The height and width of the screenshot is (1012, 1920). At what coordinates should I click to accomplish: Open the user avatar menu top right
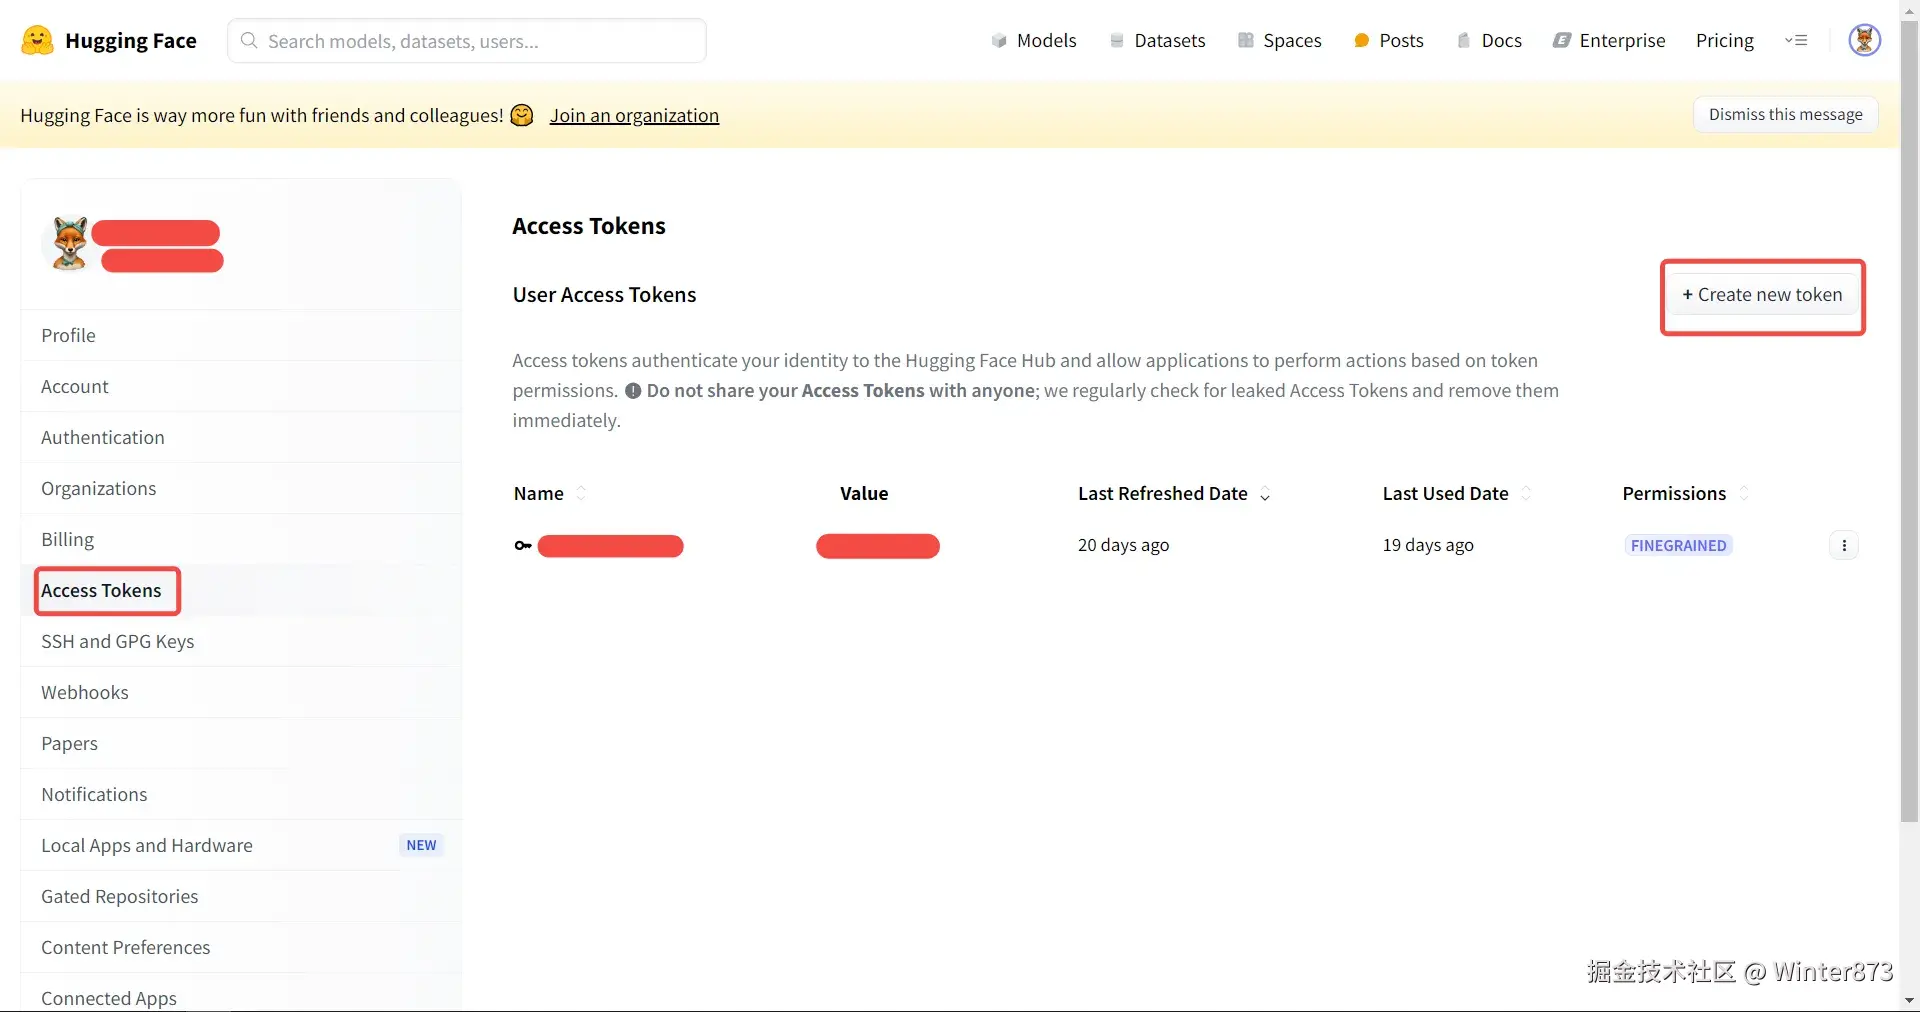(1864, 41)
